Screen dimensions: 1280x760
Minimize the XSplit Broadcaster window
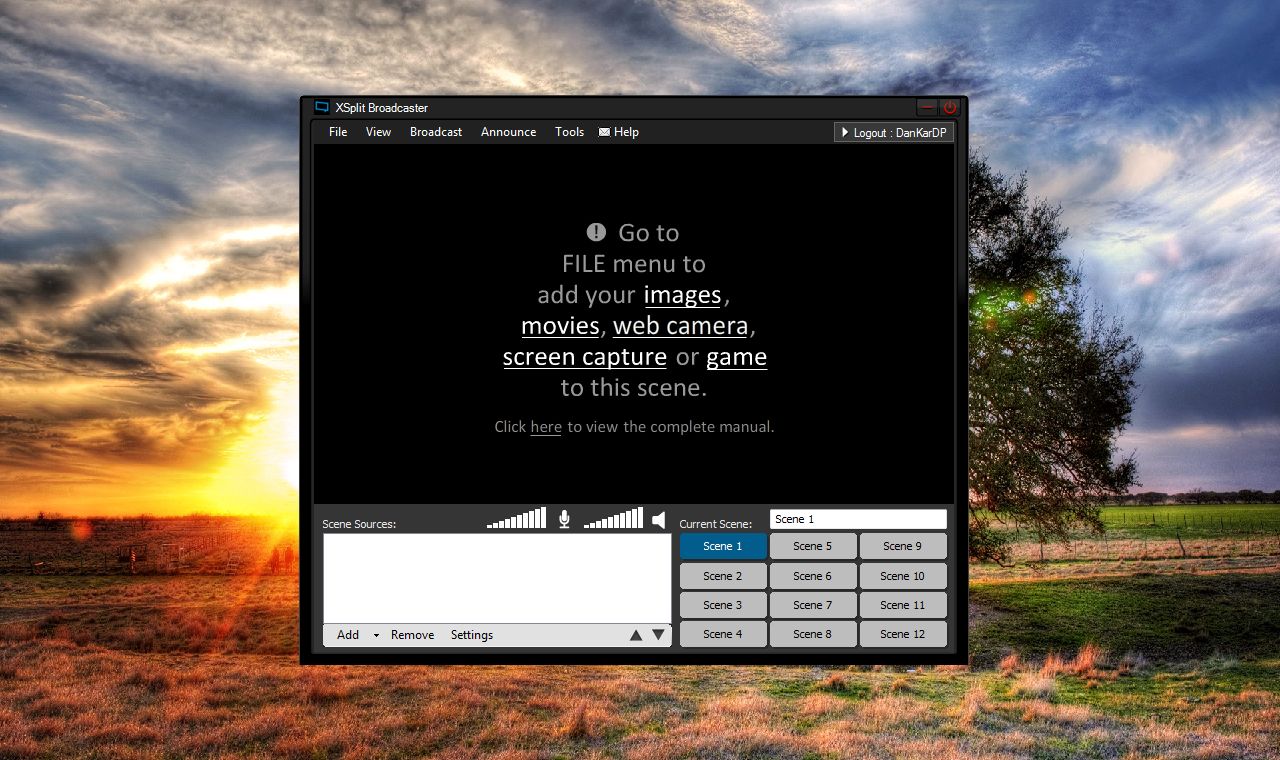pos(928,107)
